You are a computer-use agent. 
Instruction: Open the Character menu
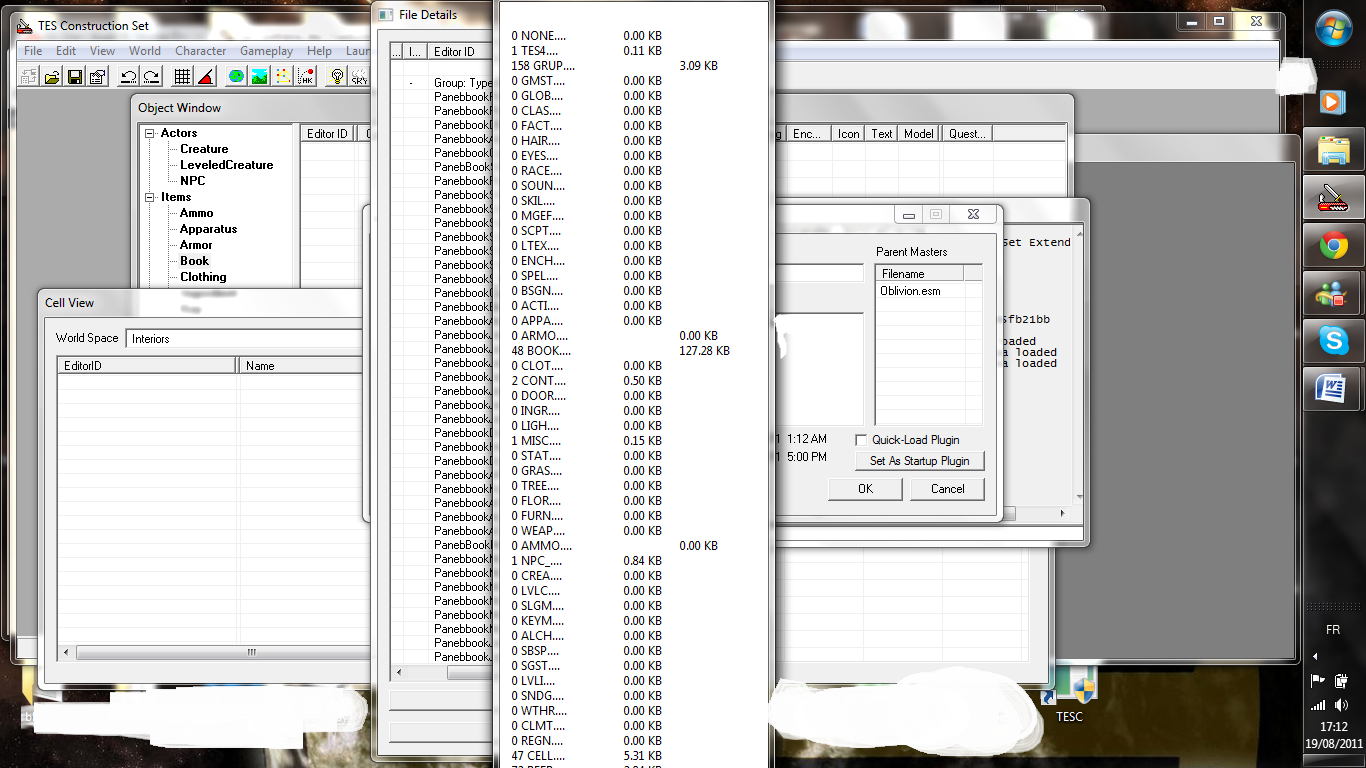coord(201,51)
